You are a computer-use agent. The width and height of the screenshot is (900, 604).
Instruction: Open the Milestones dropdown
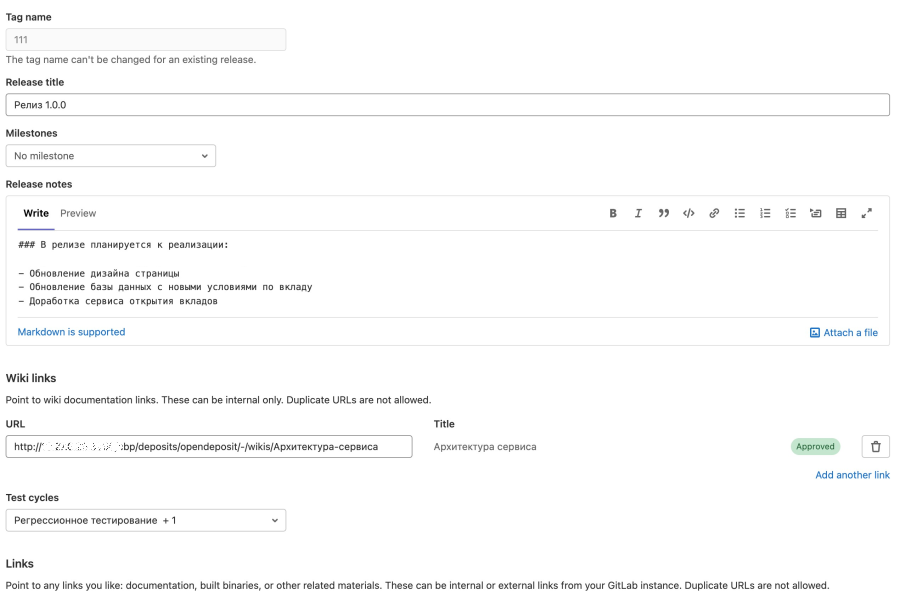tap(111, 156)
